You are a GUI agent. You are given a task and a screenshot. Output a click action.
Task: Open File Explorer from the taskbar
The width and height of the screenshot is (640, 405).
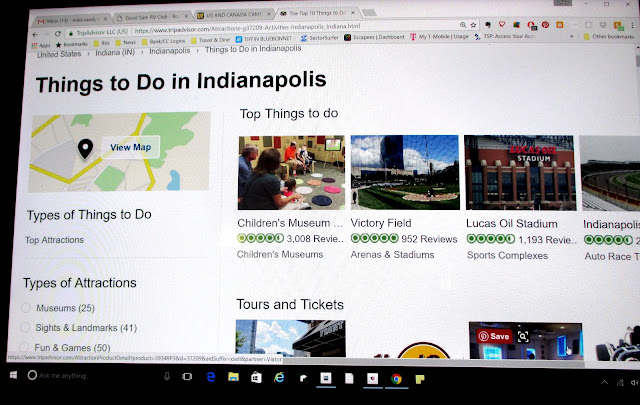tap(233, 377)
